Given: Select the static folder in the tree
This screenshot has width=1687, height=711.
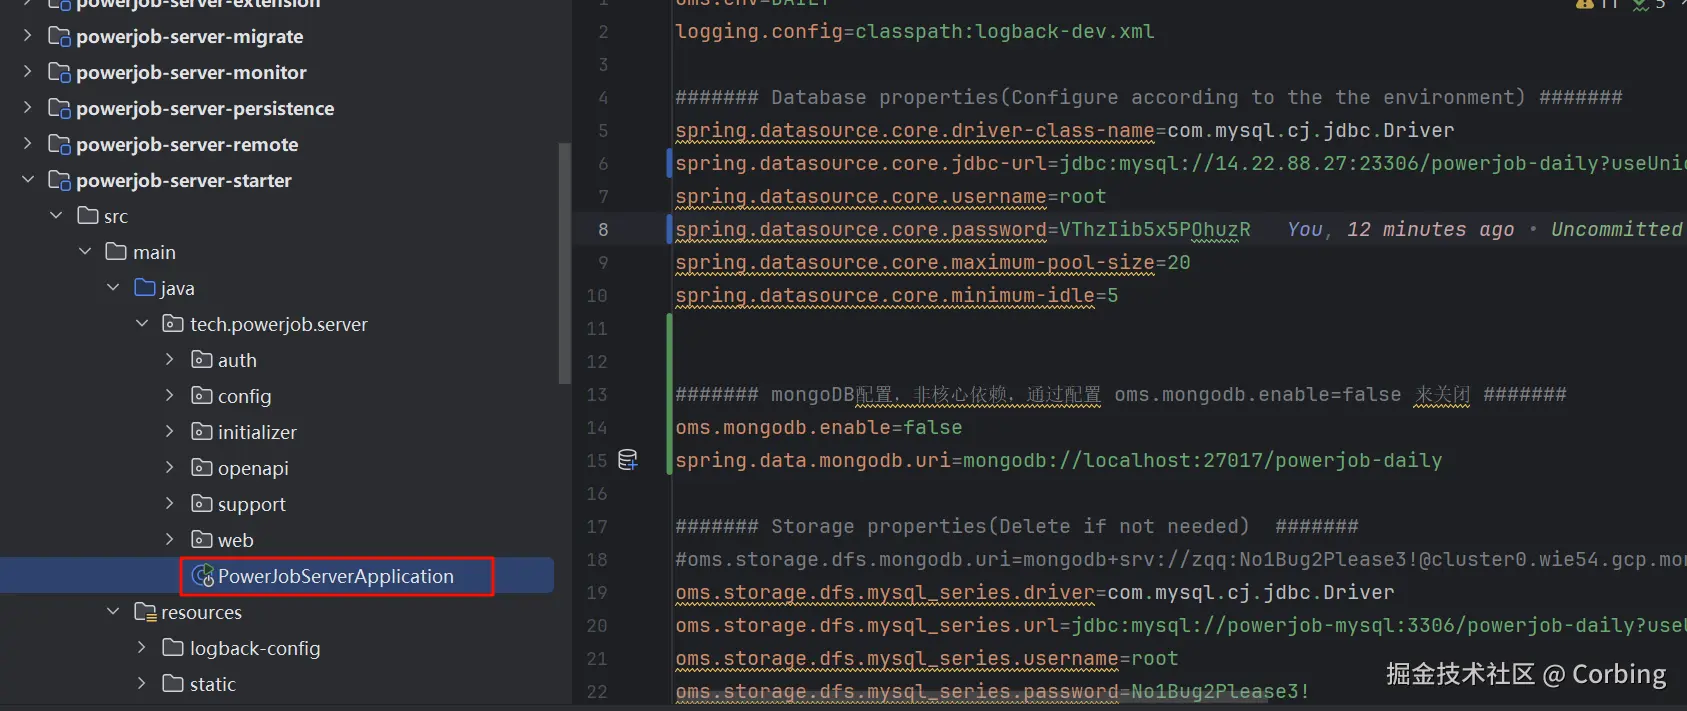Looking at the screenshot, I should 212,684.
